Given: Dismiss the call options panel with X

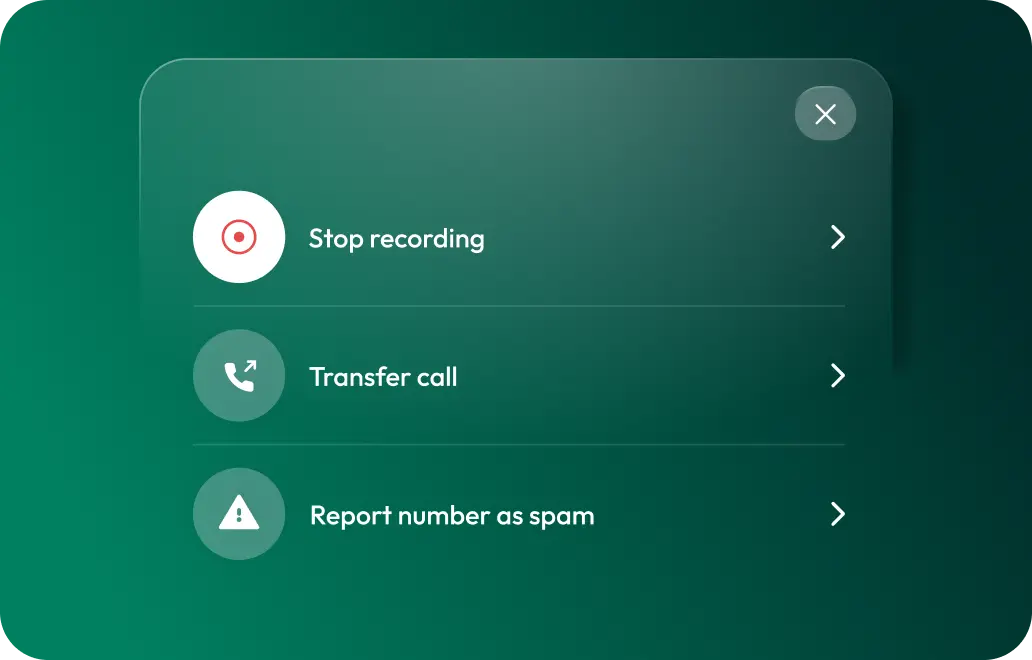Looking at the screenshot, I should click(825, 114).
